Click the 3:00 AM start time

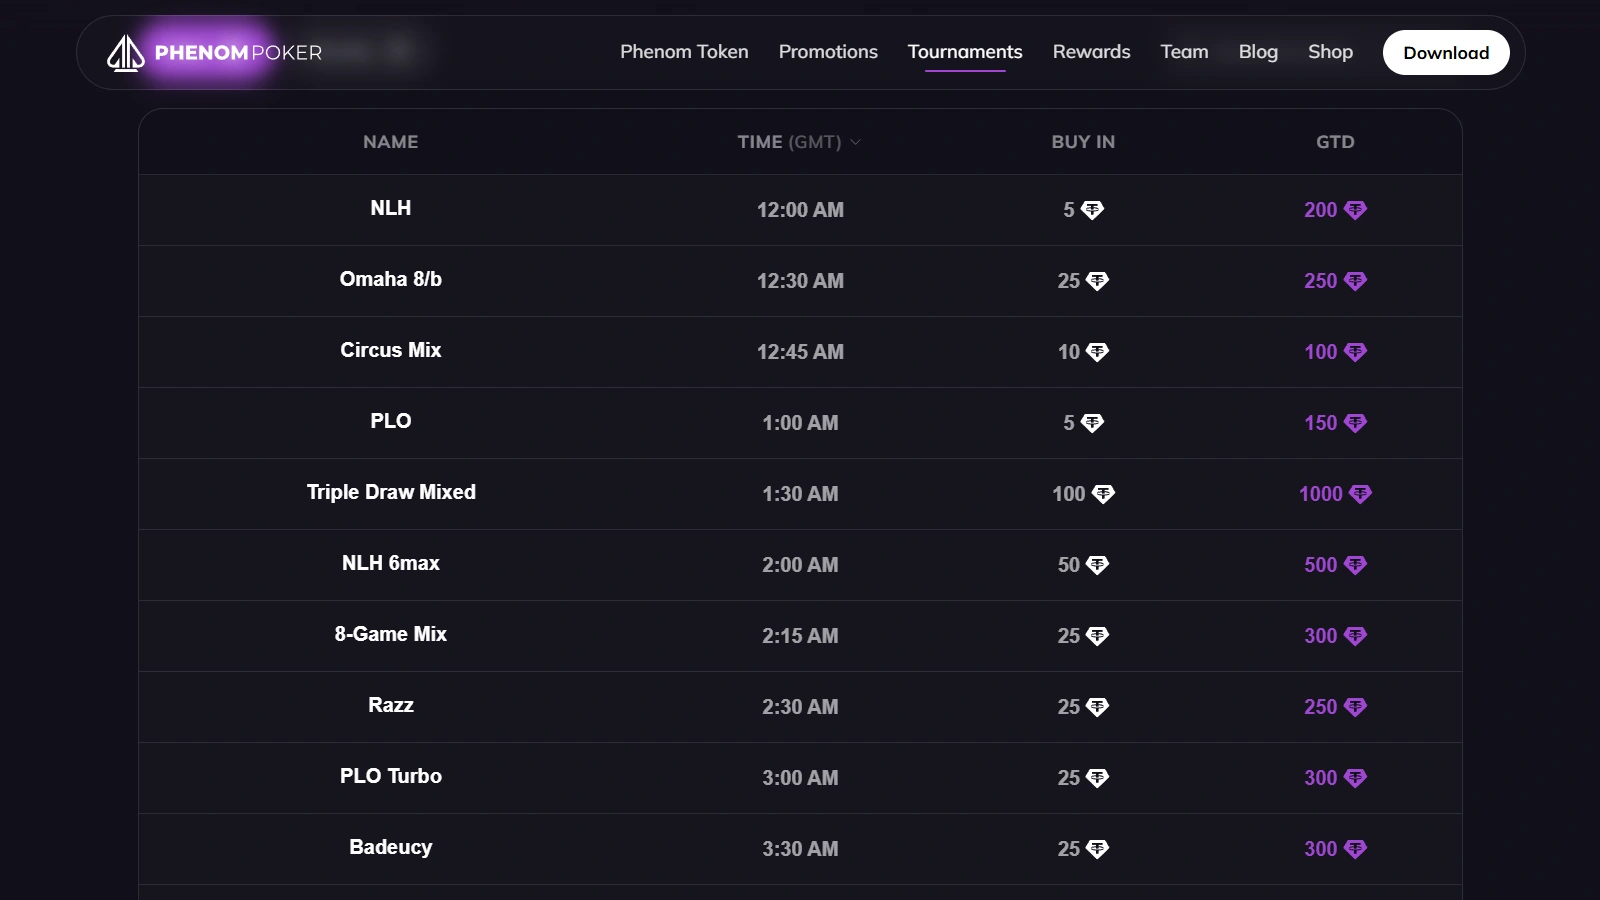(800, 778)
